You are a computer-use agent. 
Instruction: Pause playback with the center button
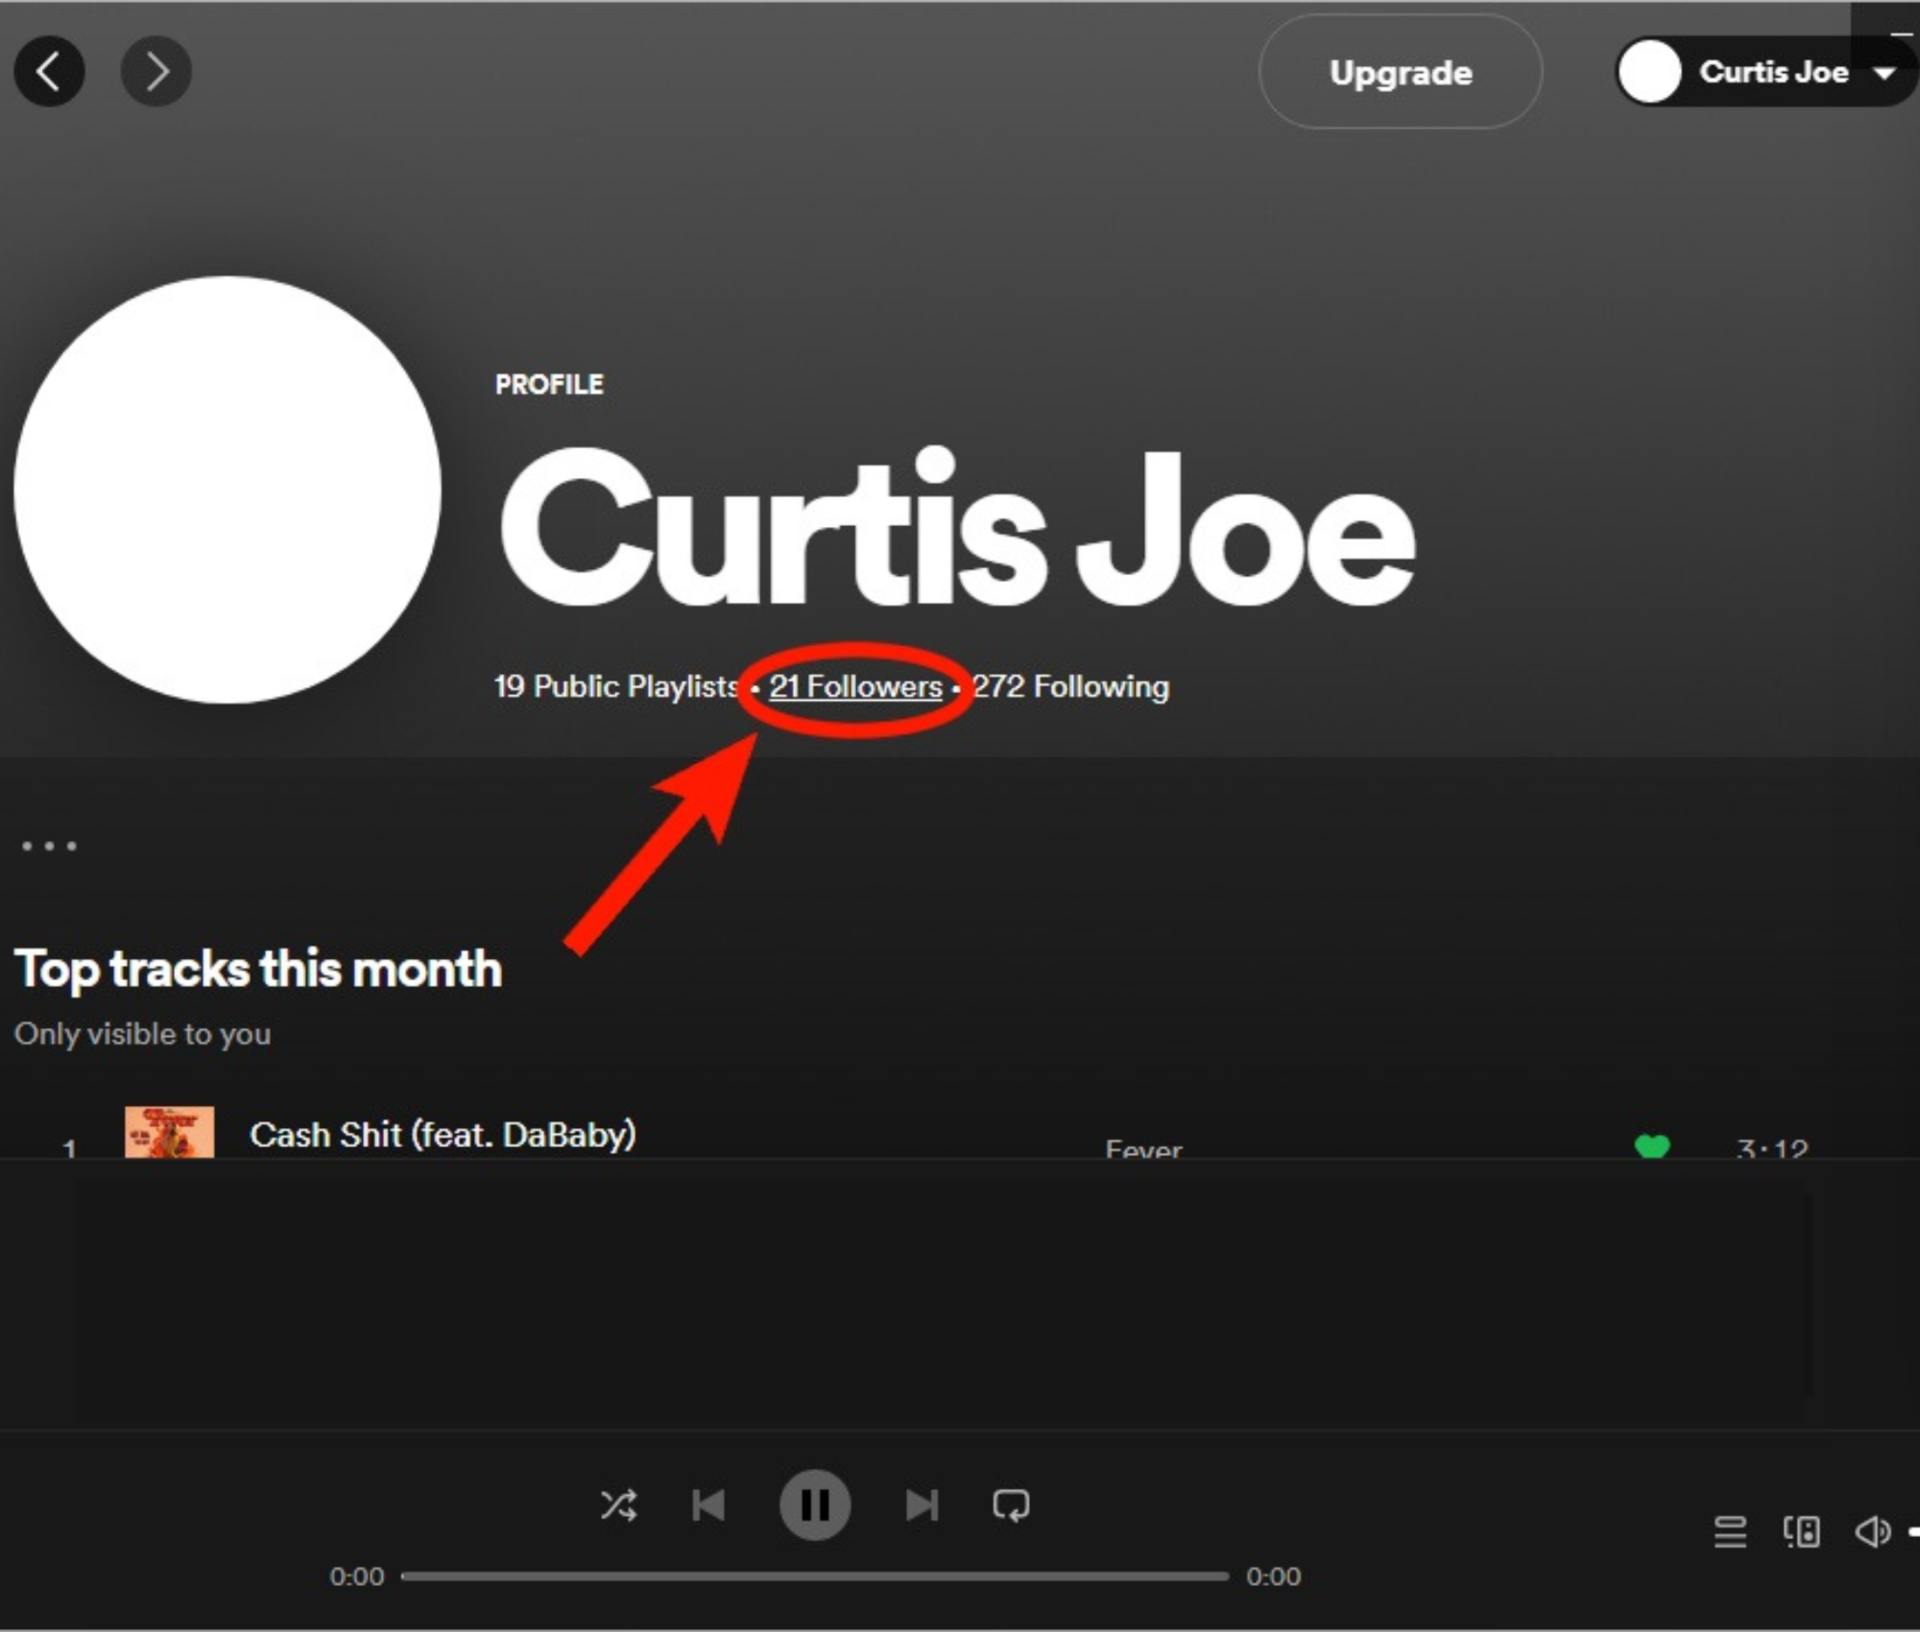[815, 1505]
